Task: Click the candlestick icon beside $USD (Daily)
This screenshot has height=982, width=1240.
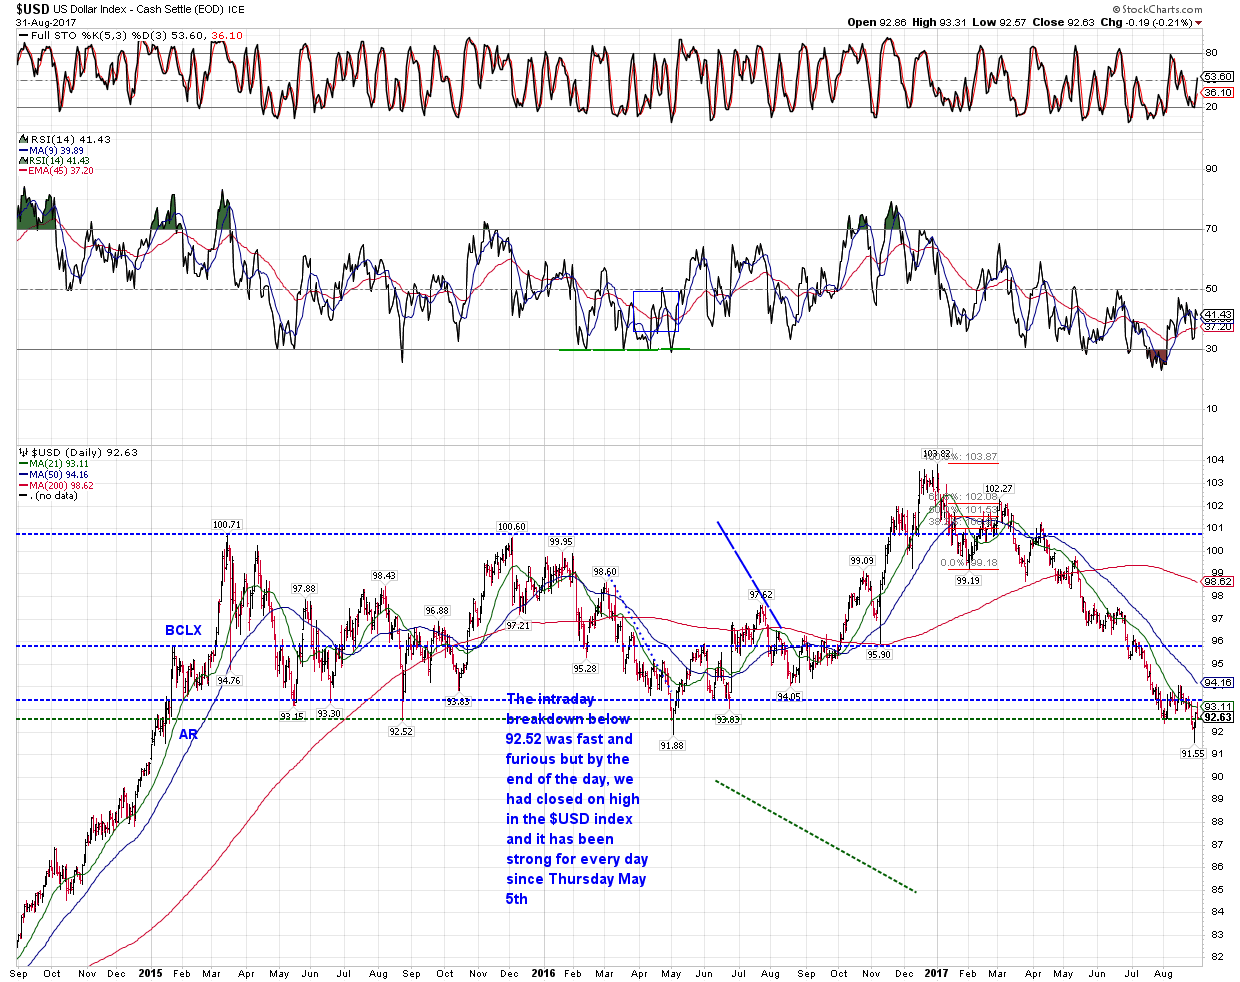Action: (x=22, y=453)
